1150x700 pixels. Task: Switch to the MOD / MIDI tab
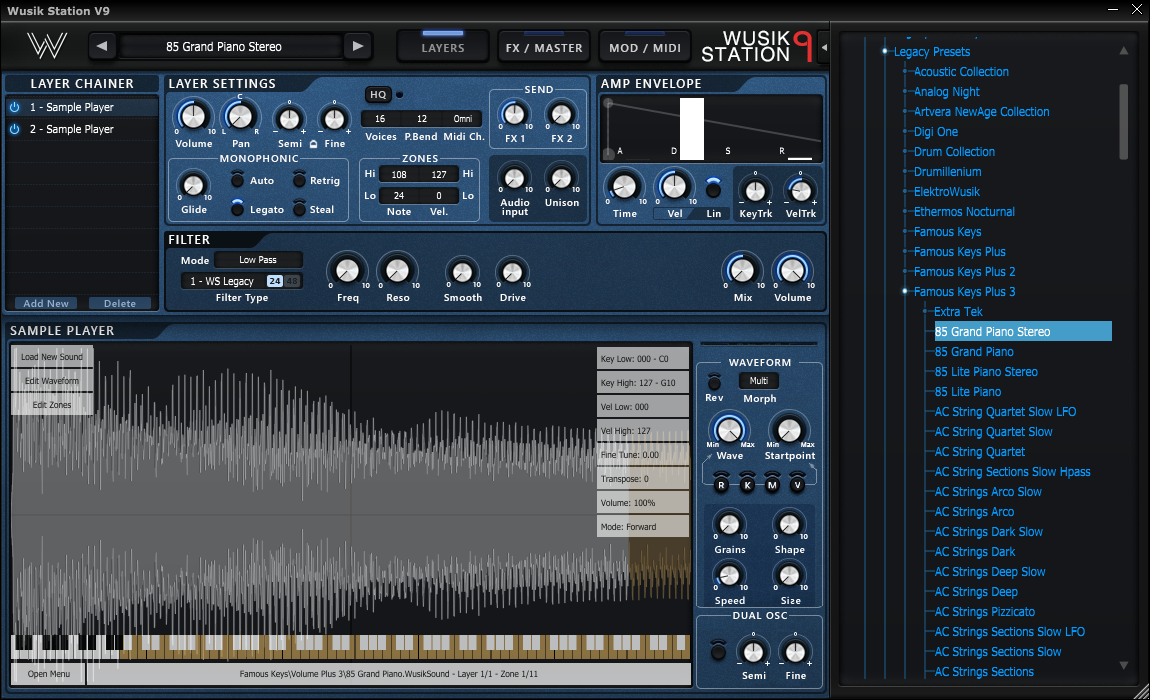[x=645, y=47]
